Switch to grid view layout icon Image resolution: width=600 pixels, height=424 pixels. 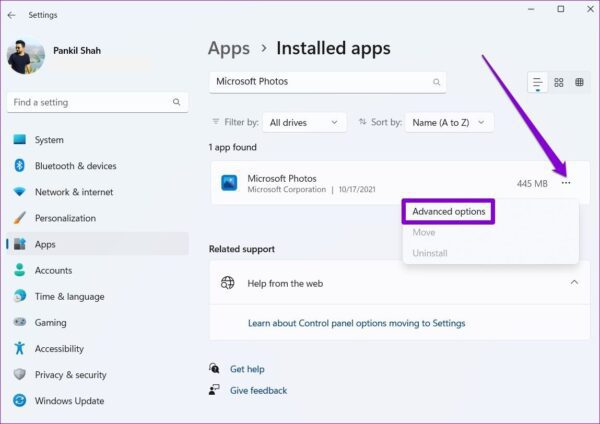[x=559, y=83]
